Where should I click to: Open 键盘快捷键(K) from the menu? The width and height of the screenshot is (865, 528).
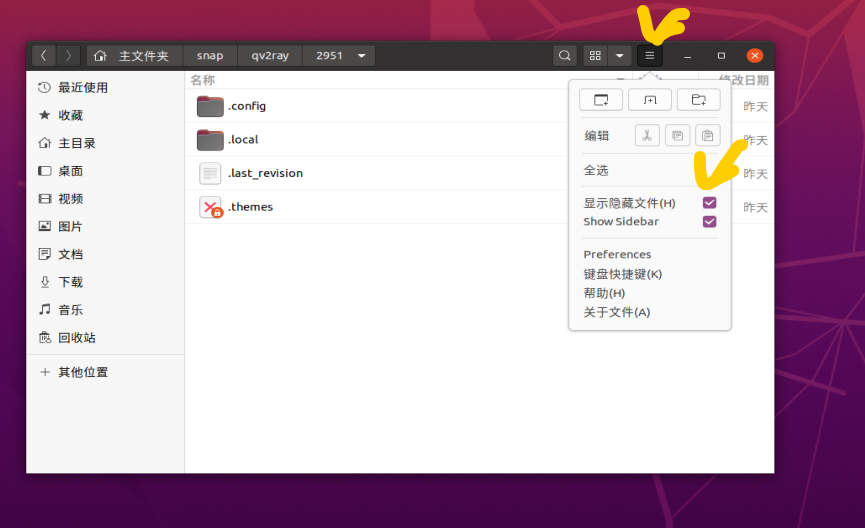(x=623, y=274)
